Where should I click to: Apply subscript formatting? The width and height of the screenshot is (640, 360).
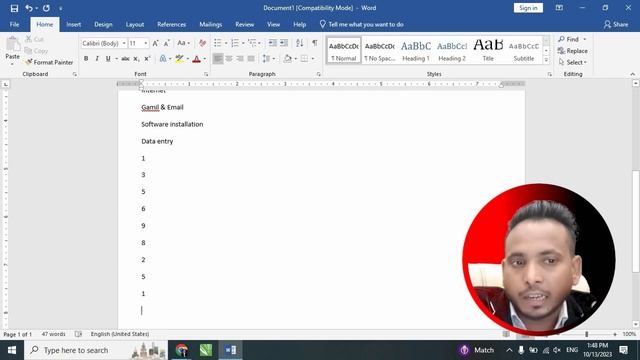136,59
